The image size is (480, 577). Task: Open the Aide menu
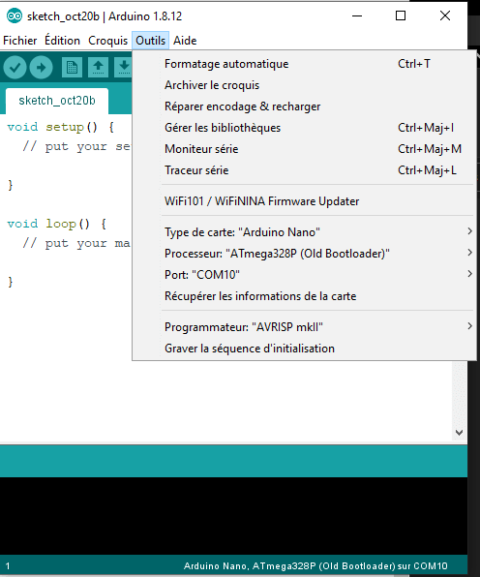tap(185, 40)
